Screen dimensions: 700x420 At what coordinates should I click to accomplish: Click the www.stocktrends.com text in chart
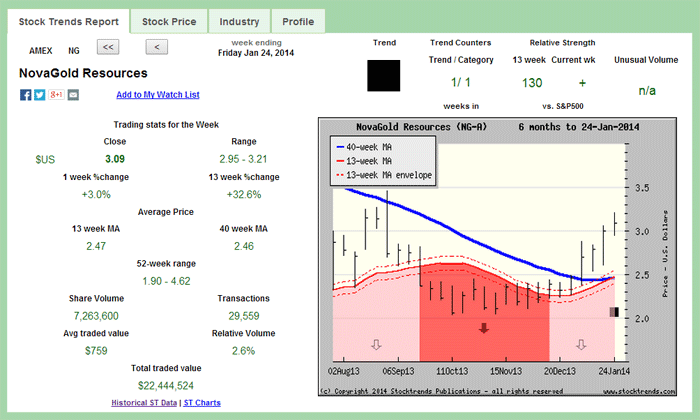coord(639,391)
